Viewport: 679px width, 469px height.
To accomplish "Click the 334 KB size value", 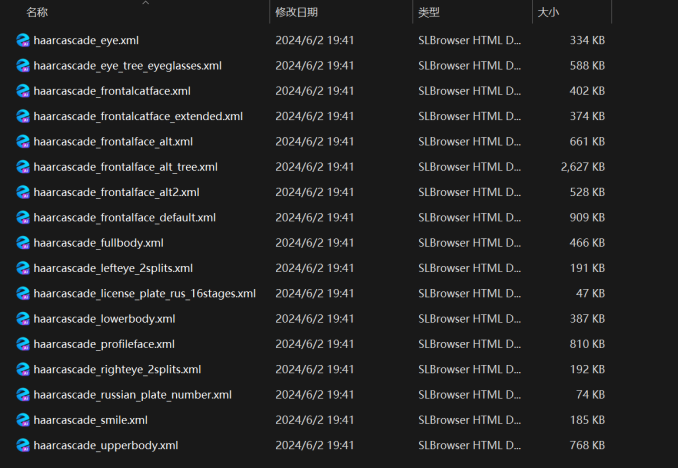I will (587, 40).
